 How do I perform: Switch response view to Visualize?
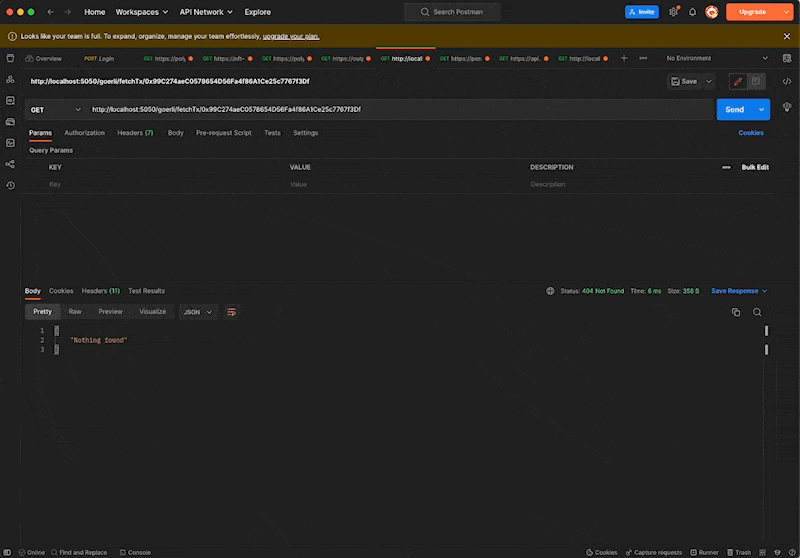(x=153, y=312)
